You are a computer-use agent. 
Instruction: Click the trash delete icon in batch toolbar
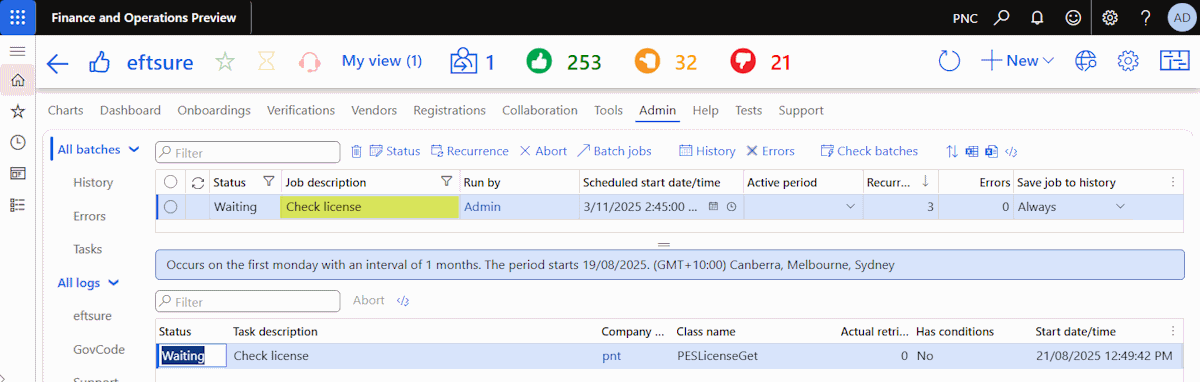356,151
